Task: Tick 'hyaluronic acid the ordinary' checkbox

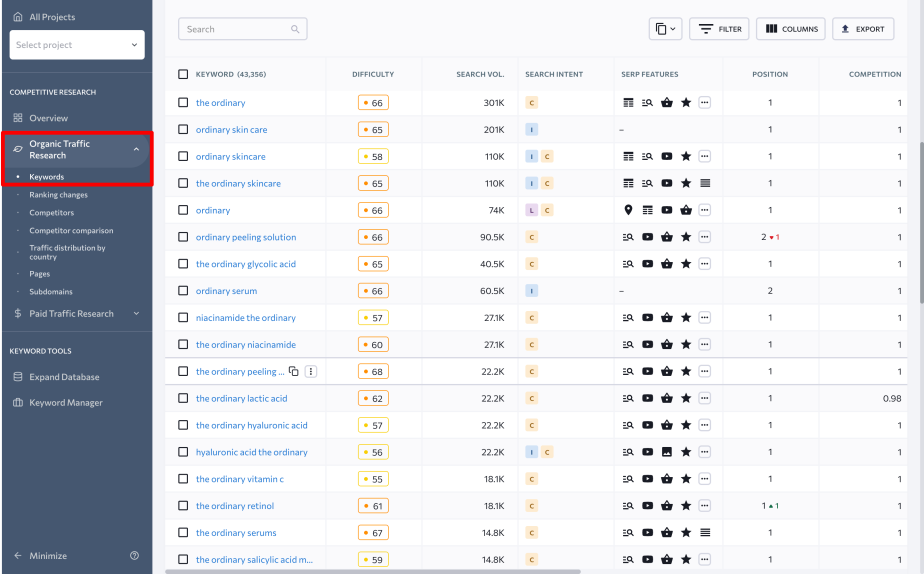Action: pos(183,452)
